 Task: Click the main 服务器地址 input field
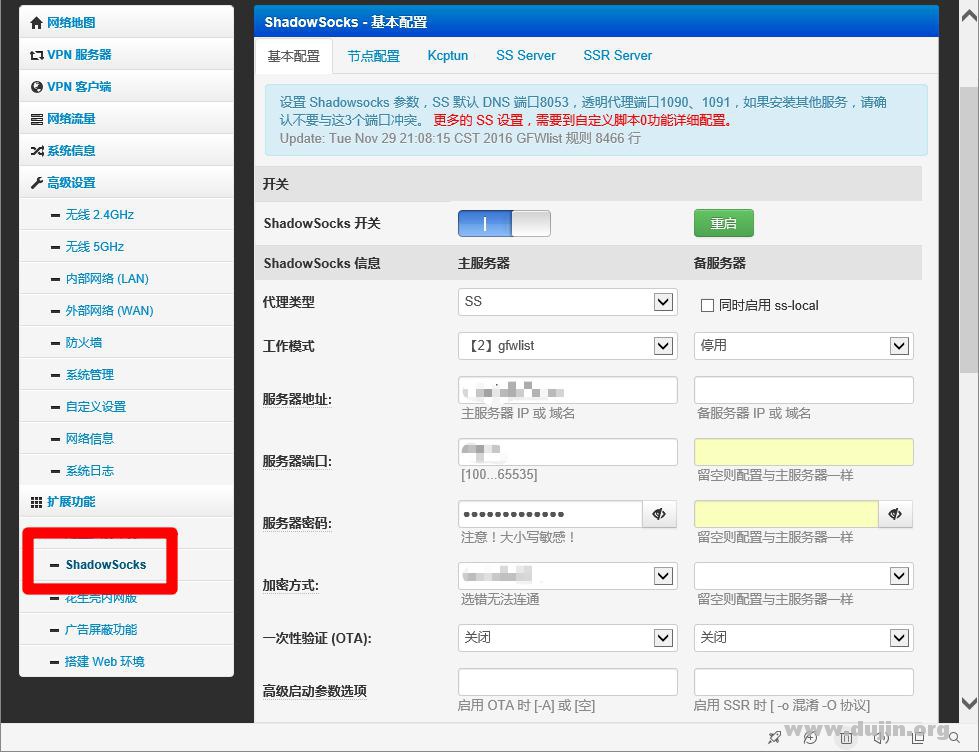tap(568, 390)
